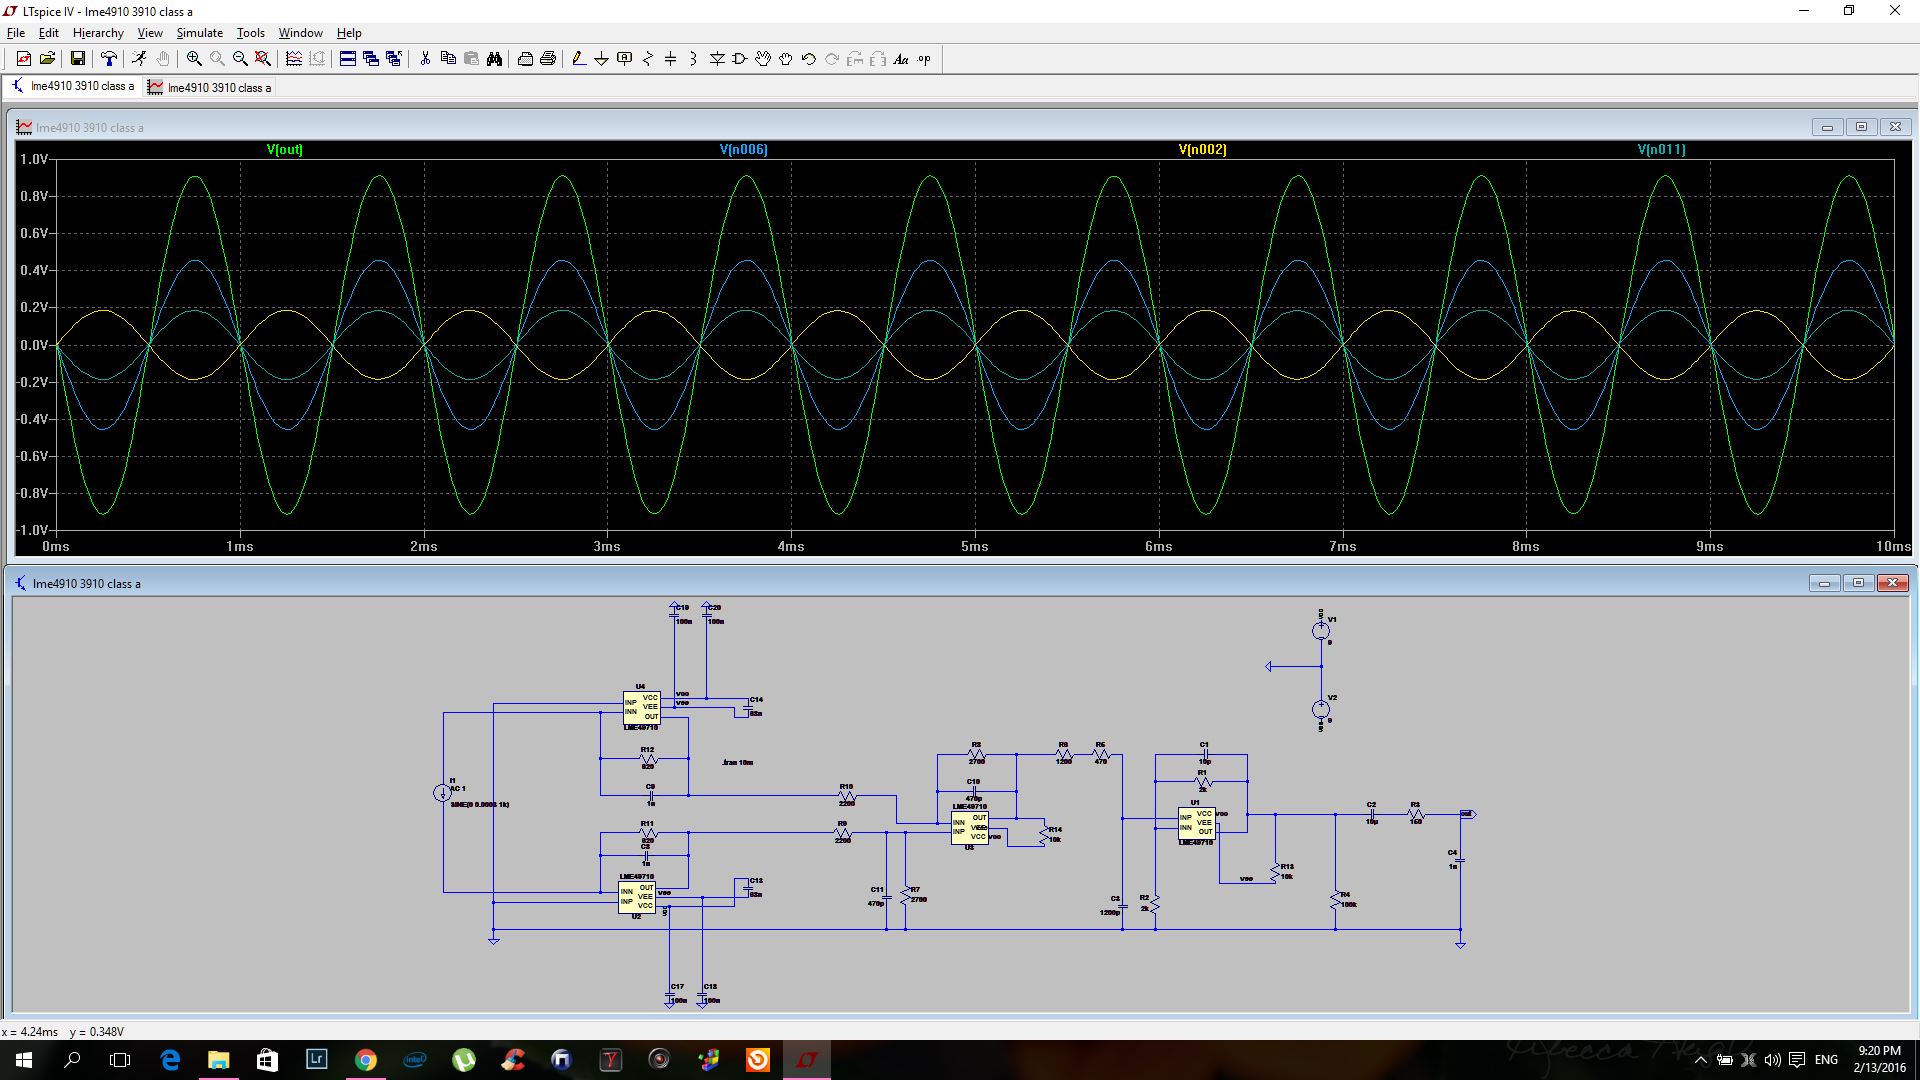Save the schematic with the floppy icon

point(77,59)
